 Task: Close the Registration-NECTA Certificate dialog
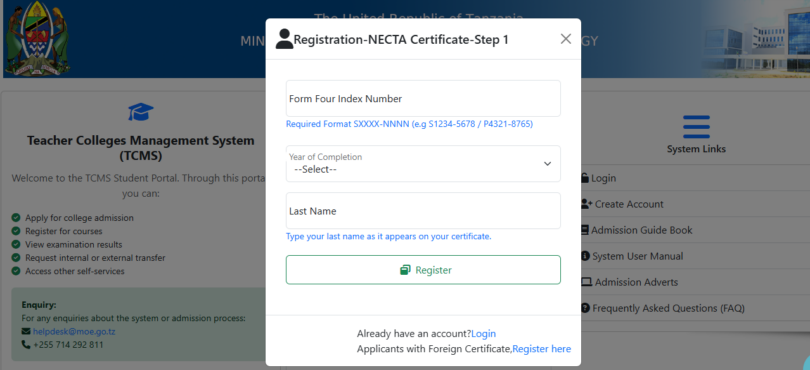click(x=566, y=39)
